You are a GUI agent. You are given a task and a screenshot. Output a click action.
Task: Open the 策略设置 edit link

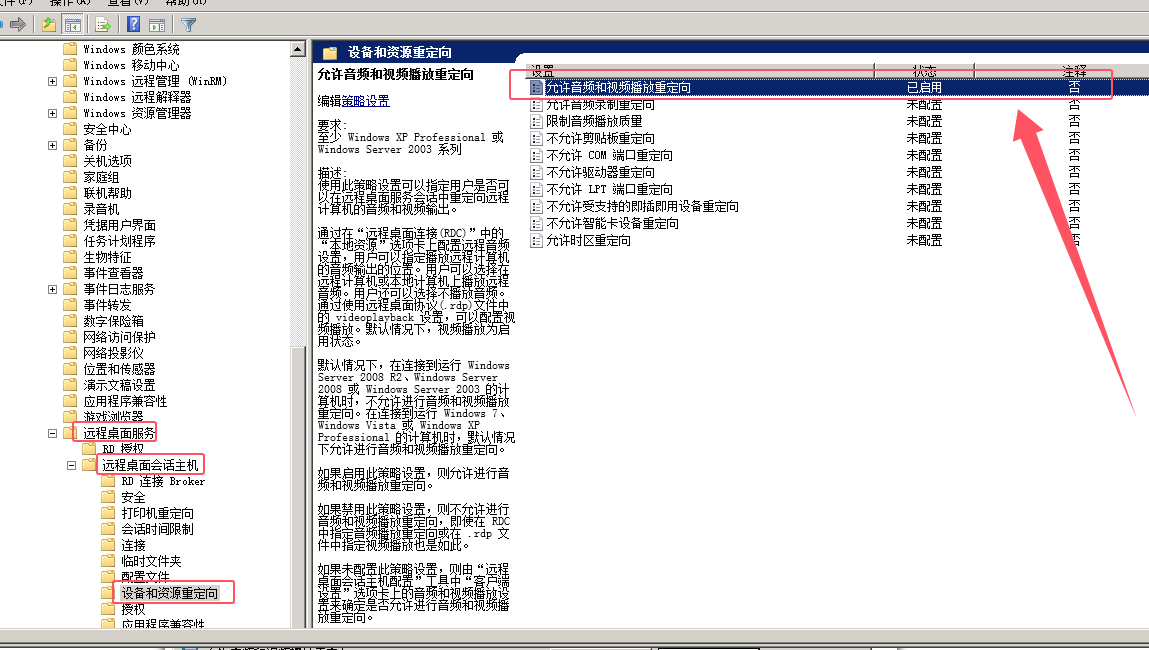[365, 101]
